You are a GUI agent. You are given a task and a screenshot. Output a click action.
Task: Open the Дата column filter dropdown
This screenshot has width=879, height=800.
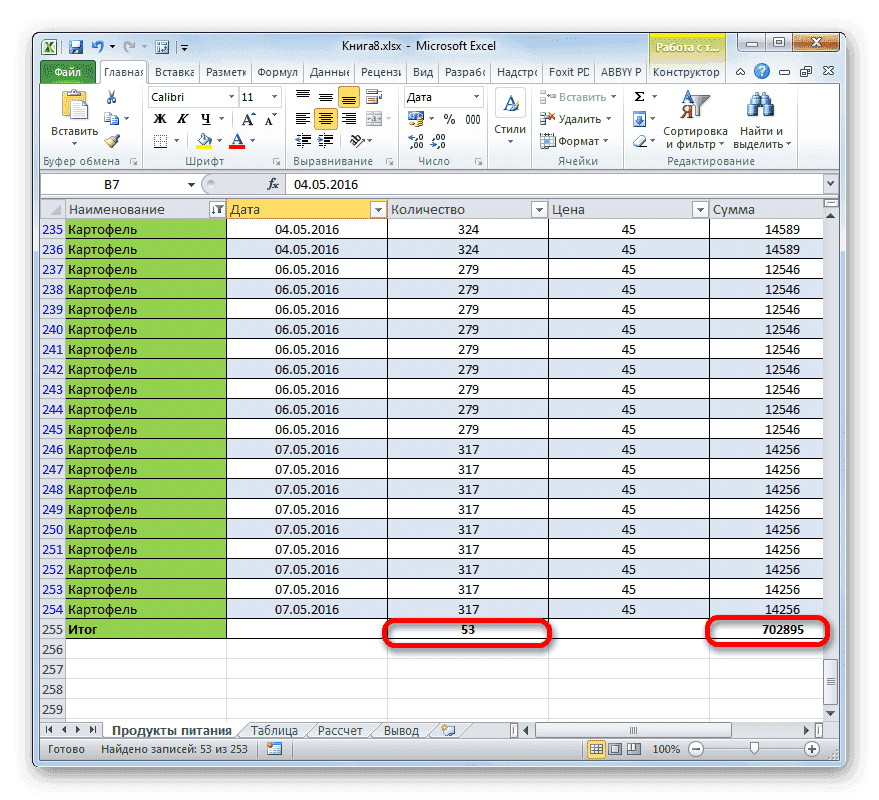click(378, 209)
